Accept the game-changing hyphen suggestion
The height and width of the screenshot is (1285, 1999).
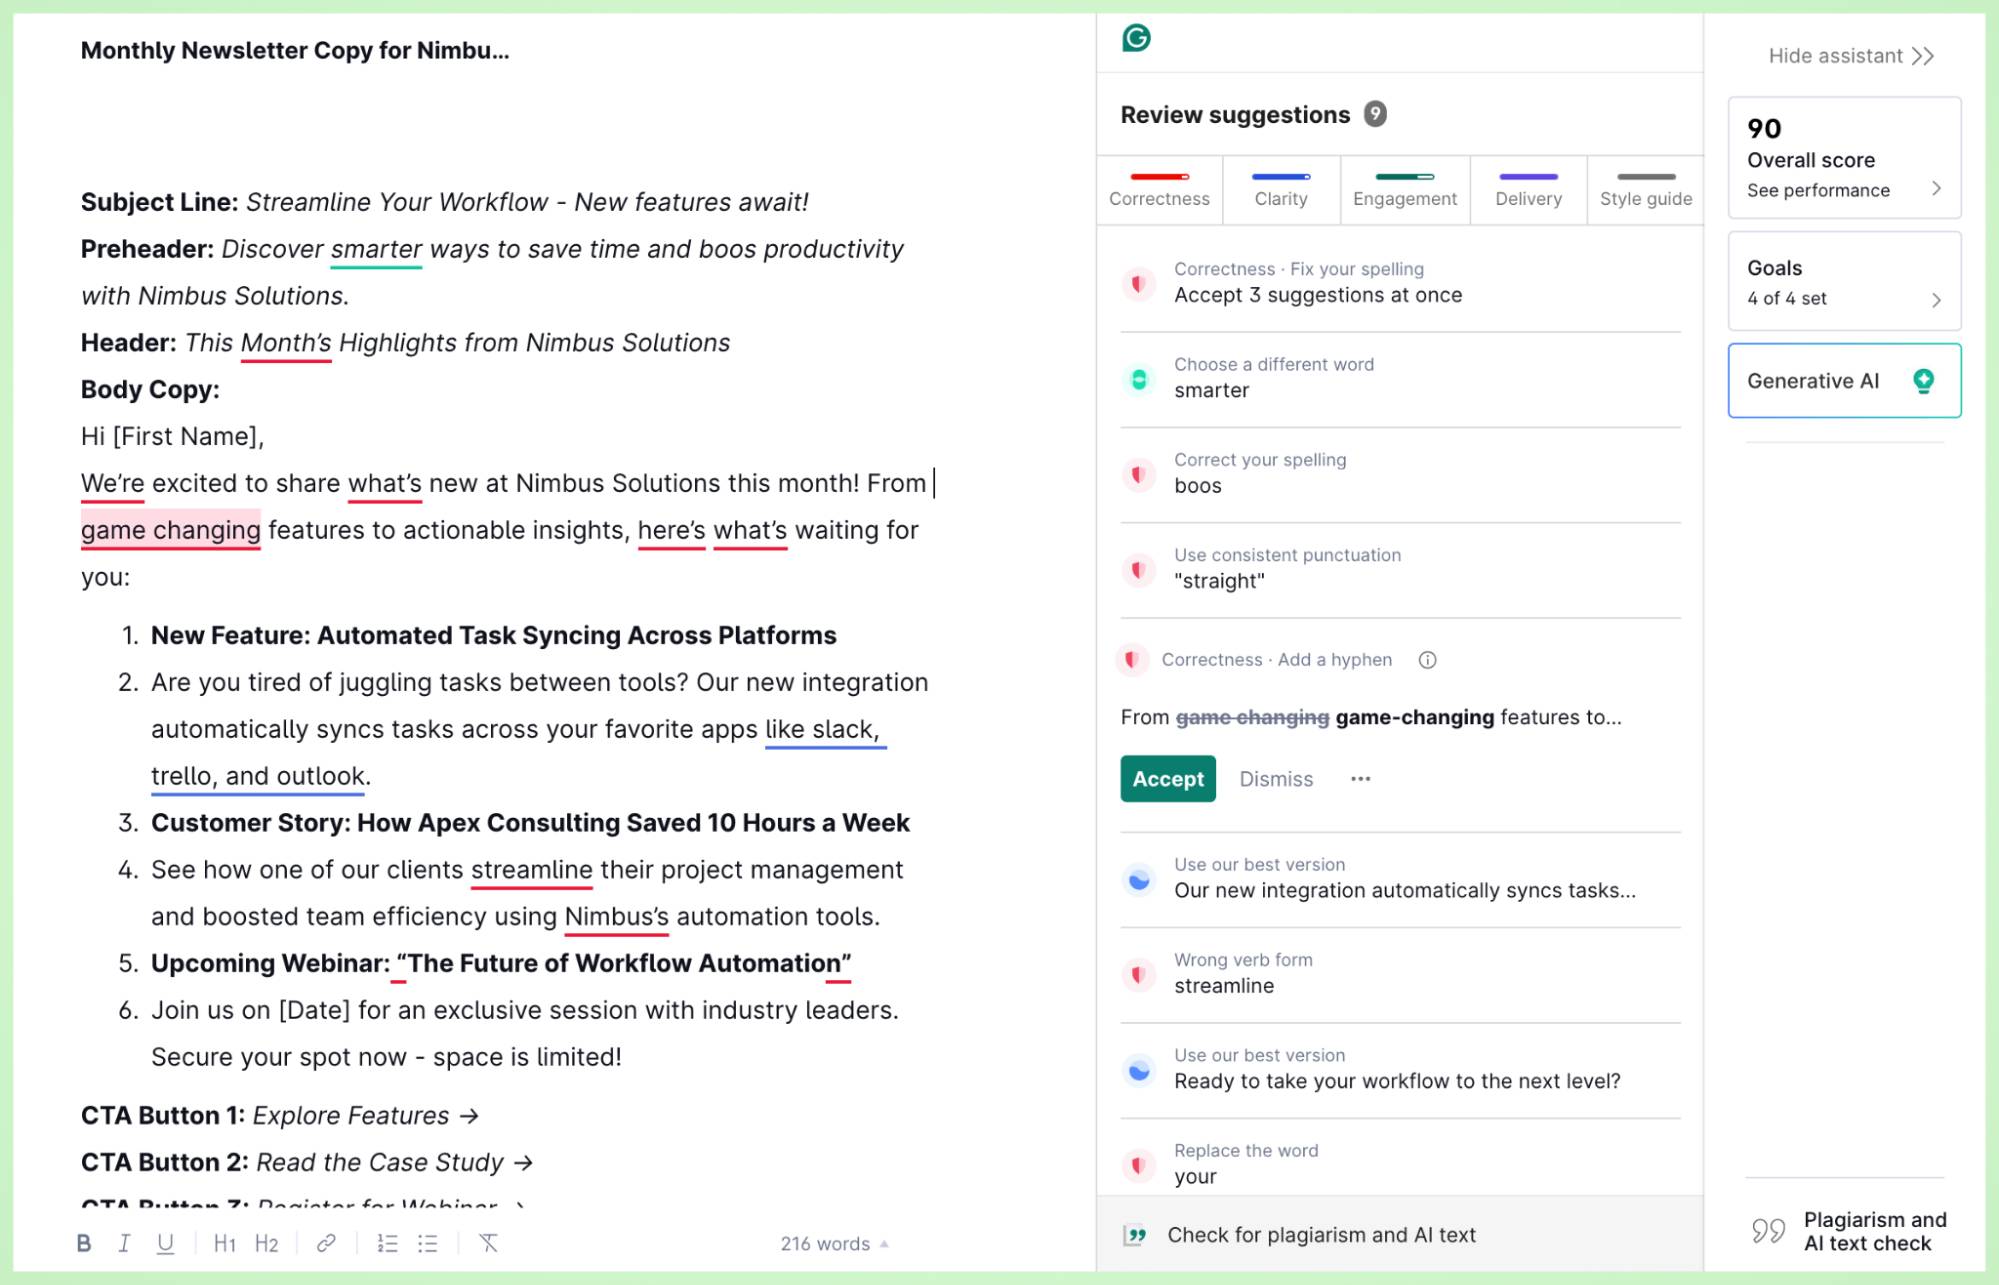(1168, 779)
